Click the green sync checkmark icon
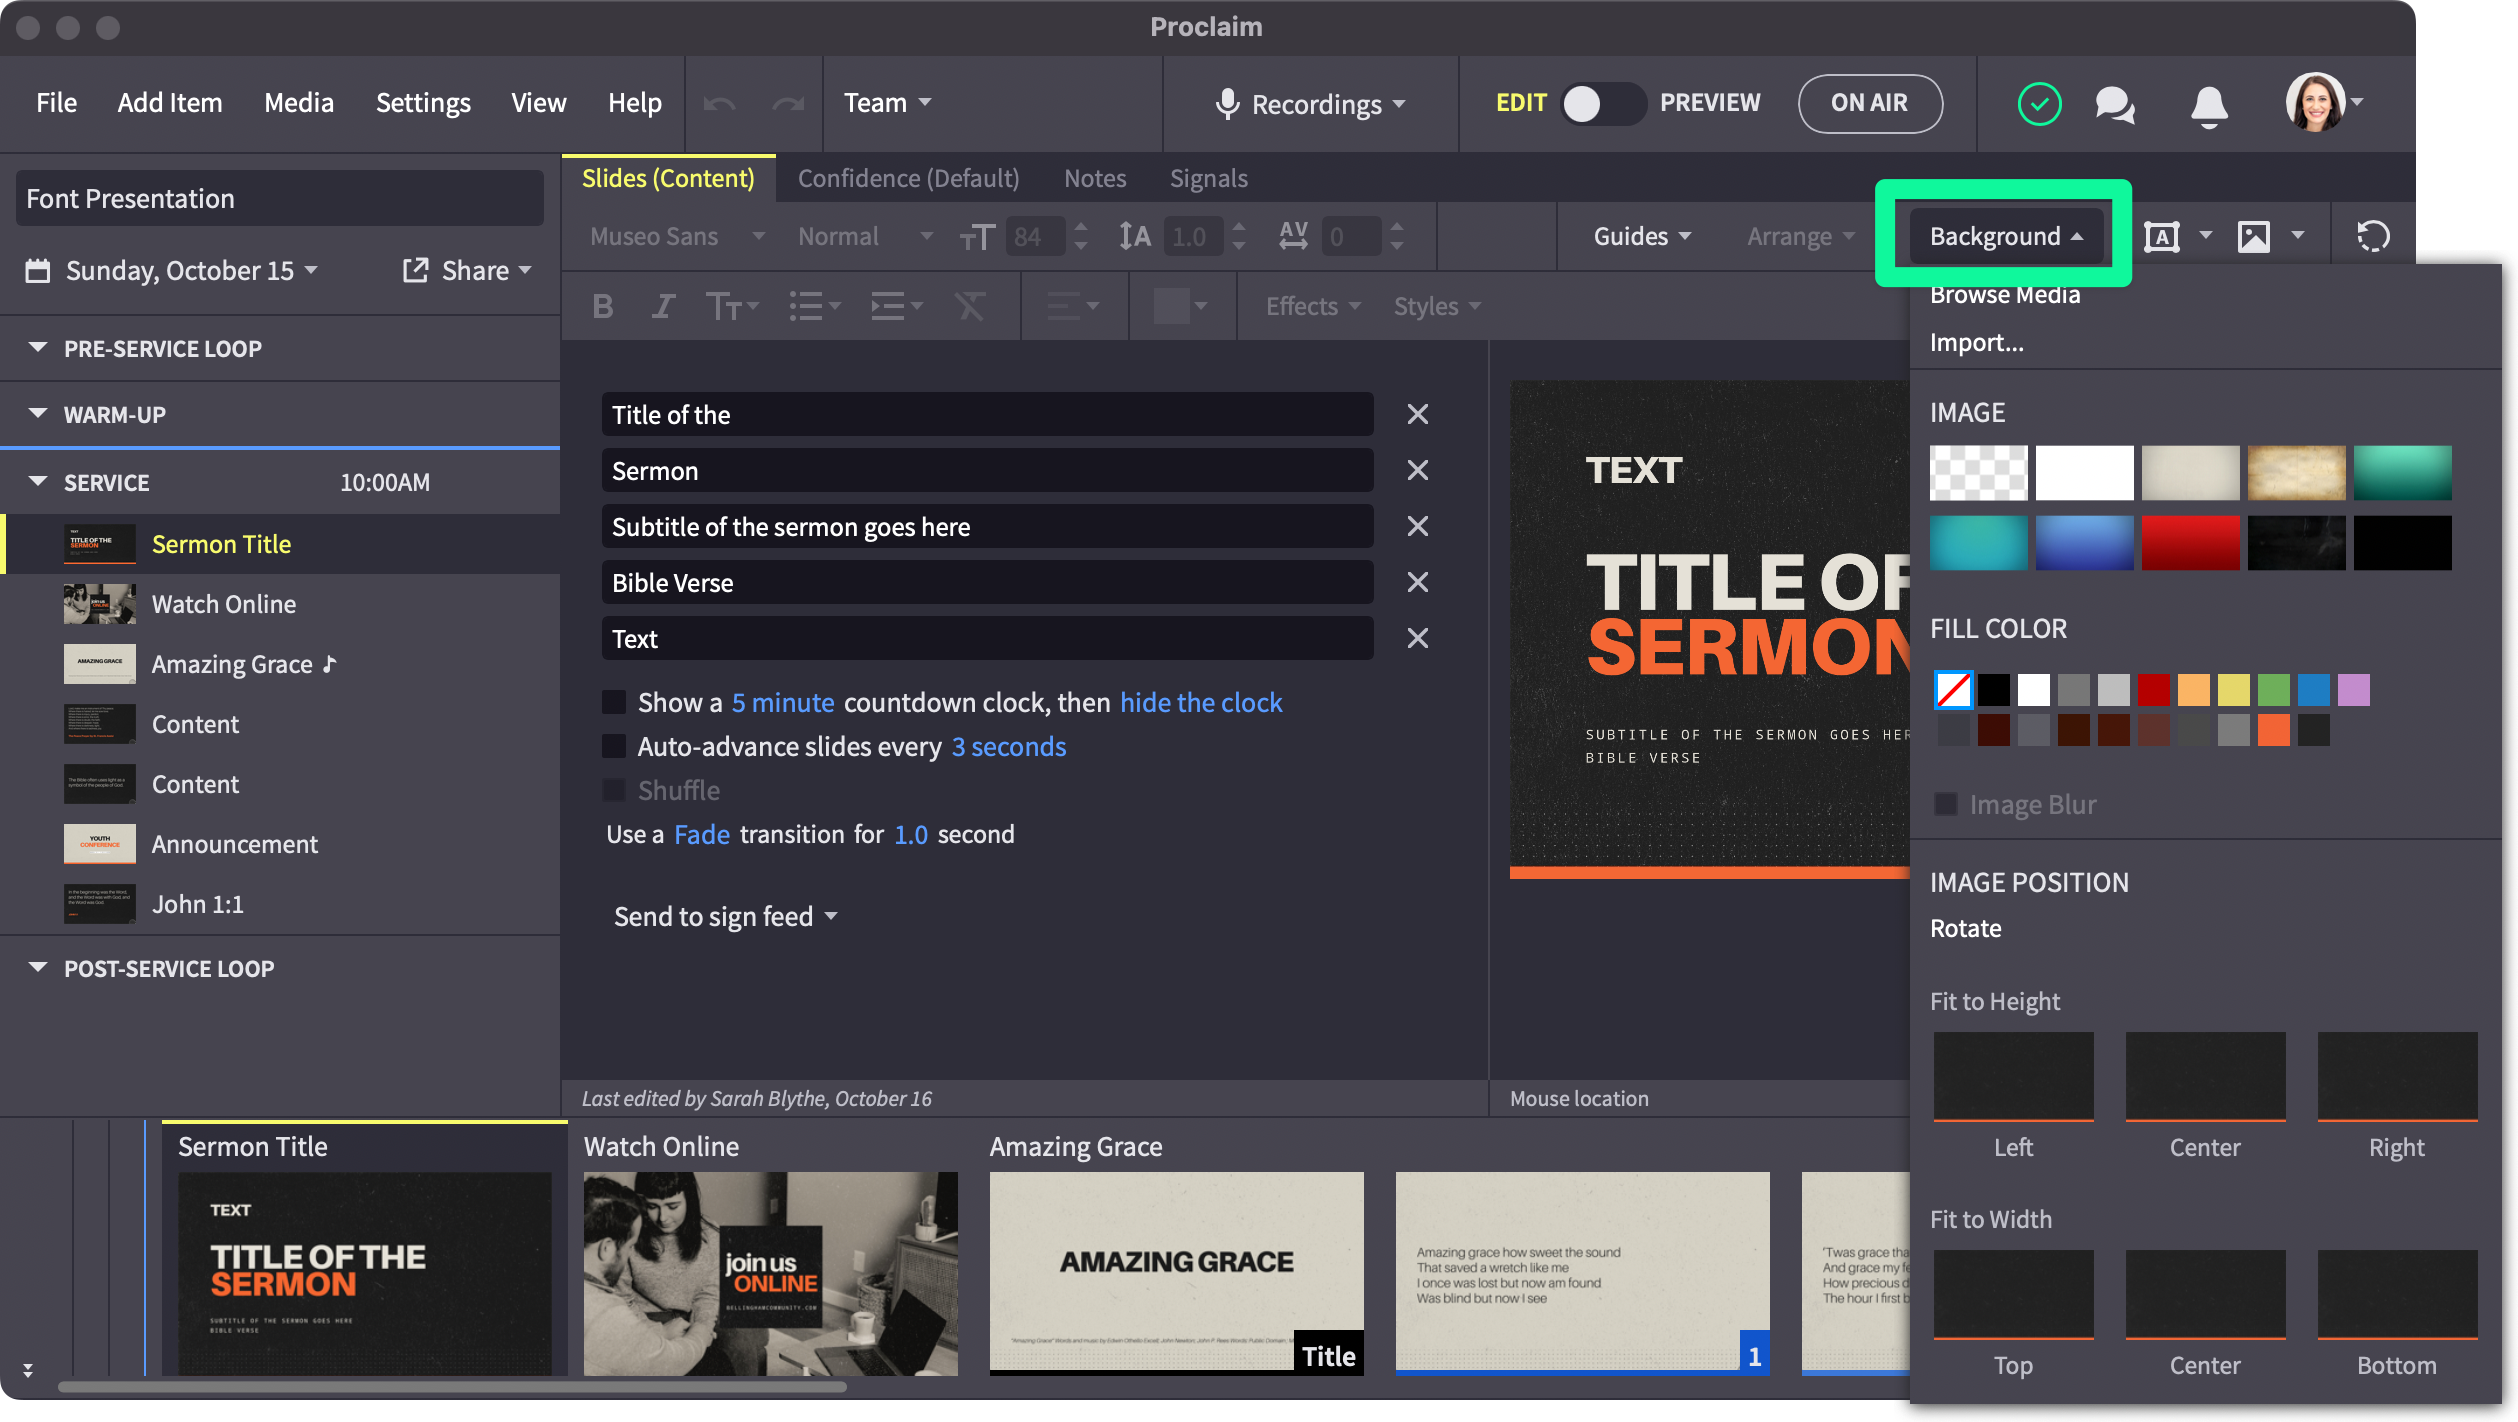The image size is (2518, 1422). [2039, 104]
